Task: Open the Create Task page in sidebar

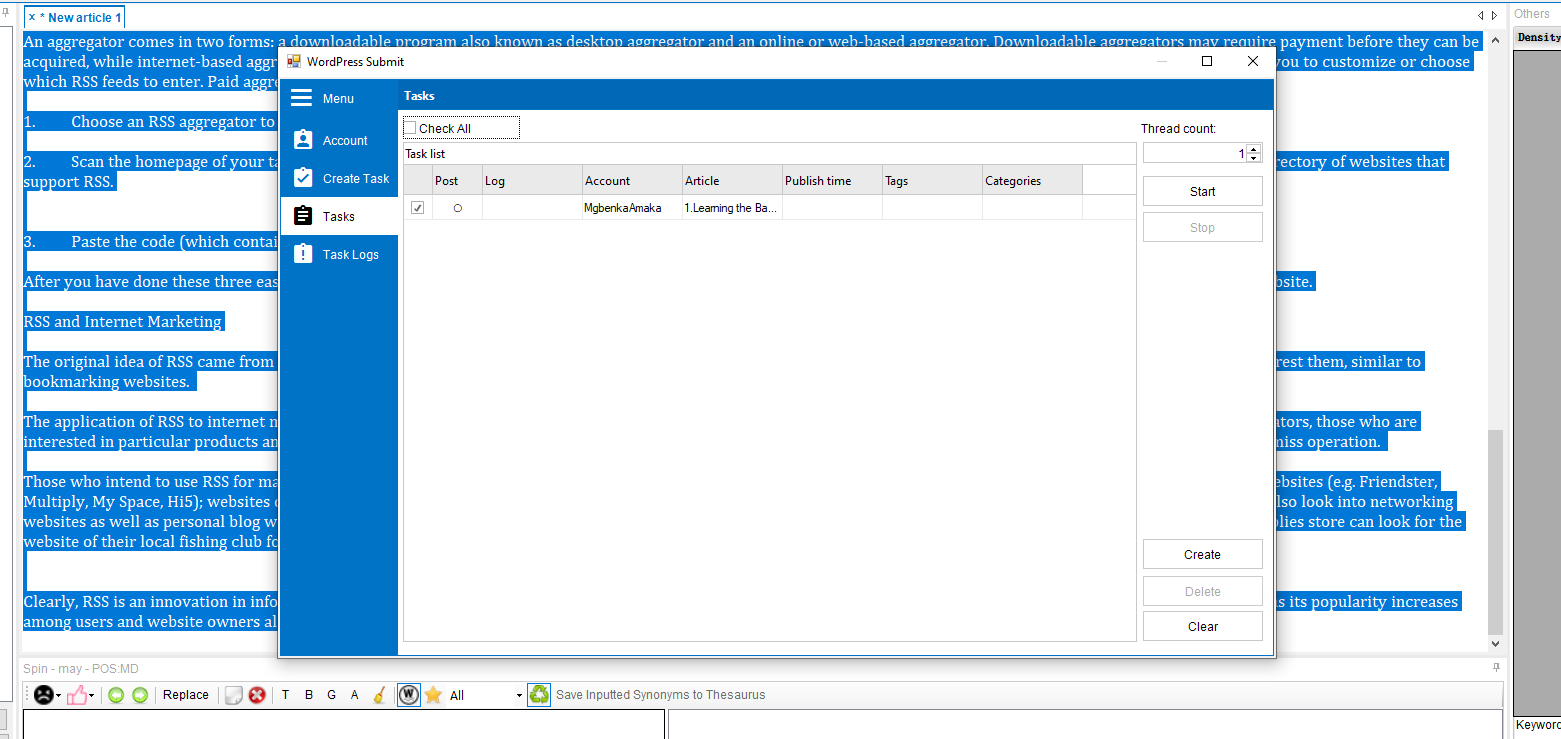Action: 340,179
